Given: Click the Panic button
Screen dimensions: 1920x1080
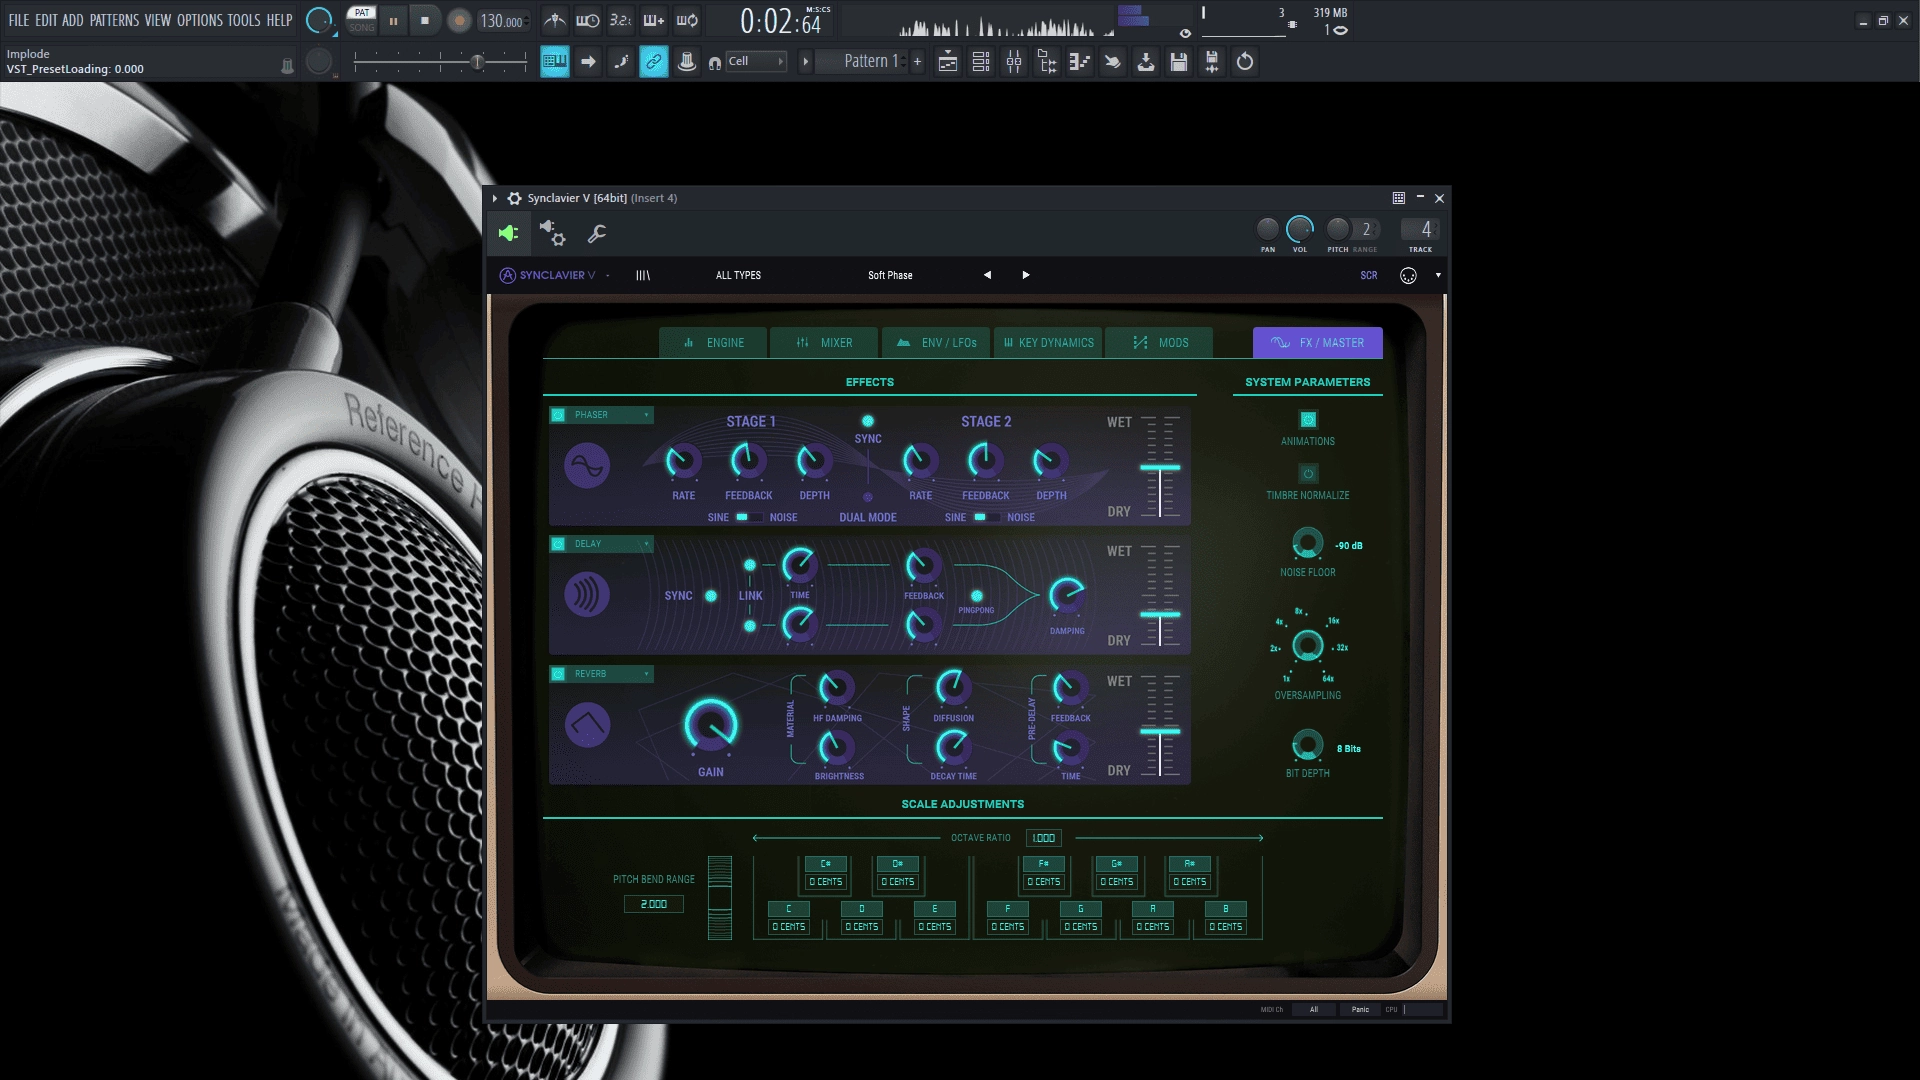Looking at the screenshot, I should pos(1360,1010).
